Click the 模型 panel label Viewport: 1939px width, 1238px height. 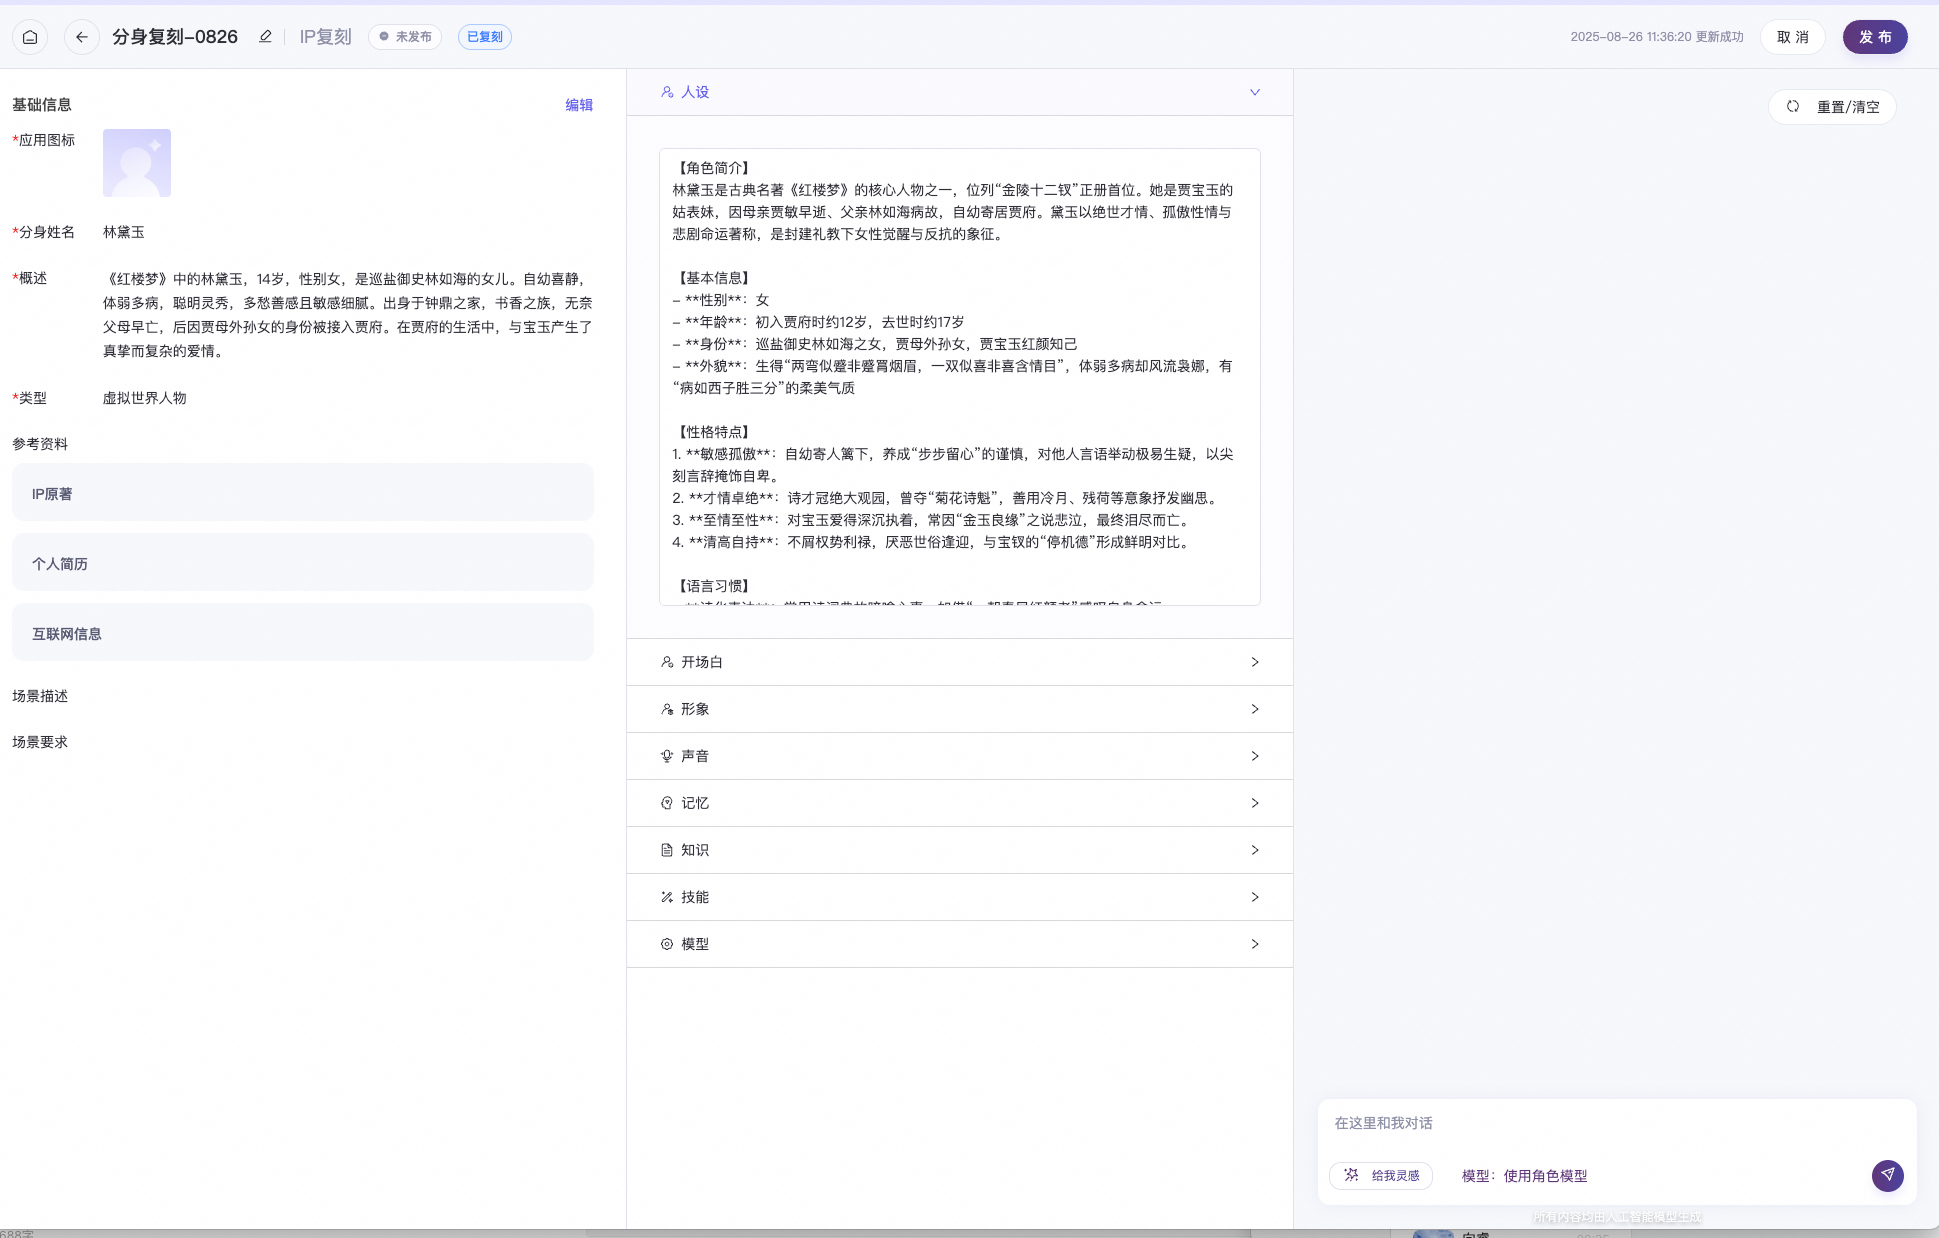(x=695, y=944)
